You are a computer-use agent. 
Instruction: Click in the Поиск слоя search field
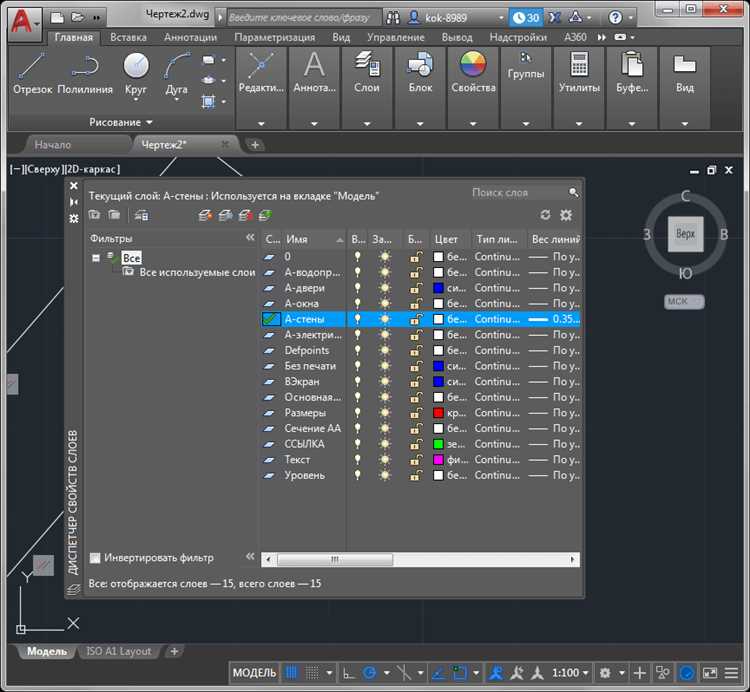click(x=518, y=193)
